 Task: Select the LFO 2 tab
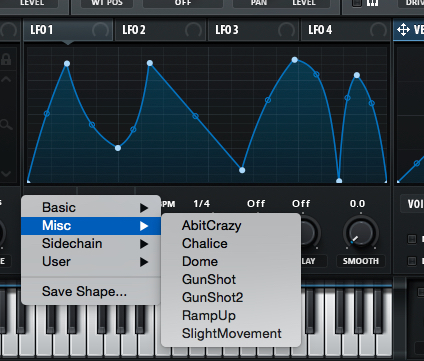coord(160,30)
